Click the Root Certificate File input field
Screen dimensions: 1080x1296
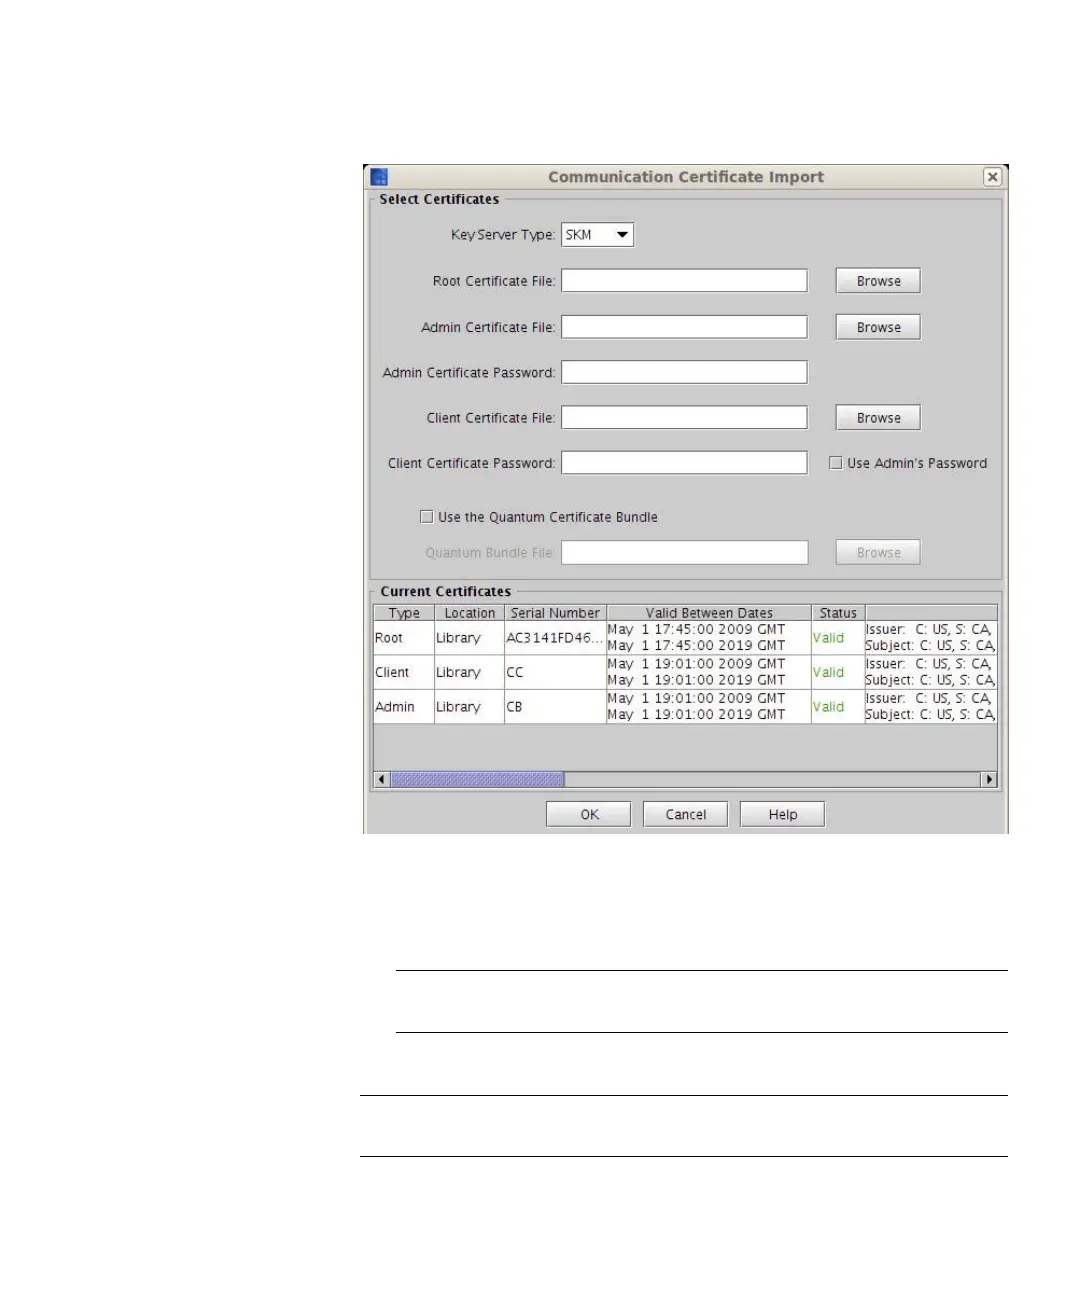pos(684,281)
